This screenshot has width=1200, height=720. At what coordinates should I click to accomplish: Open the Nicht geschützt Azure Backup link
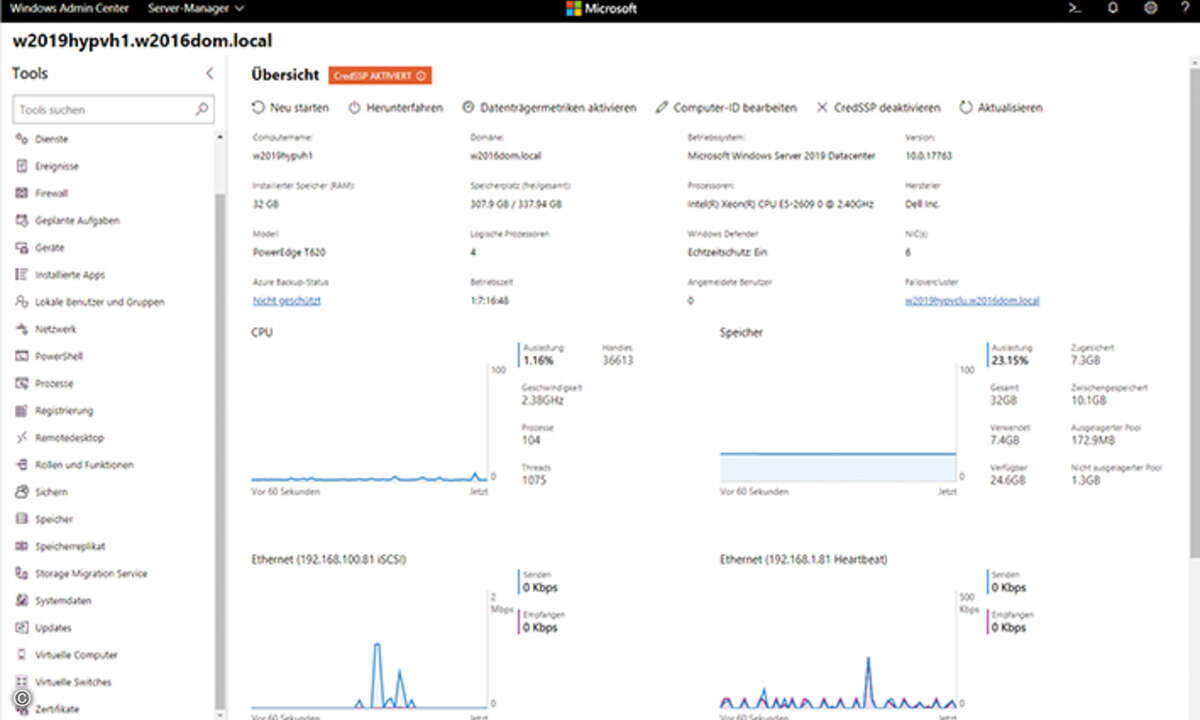click(x=287, y=300)
